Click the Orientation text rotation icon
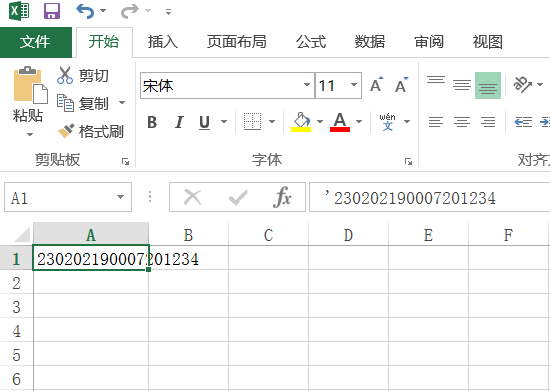 pos(522,85)
